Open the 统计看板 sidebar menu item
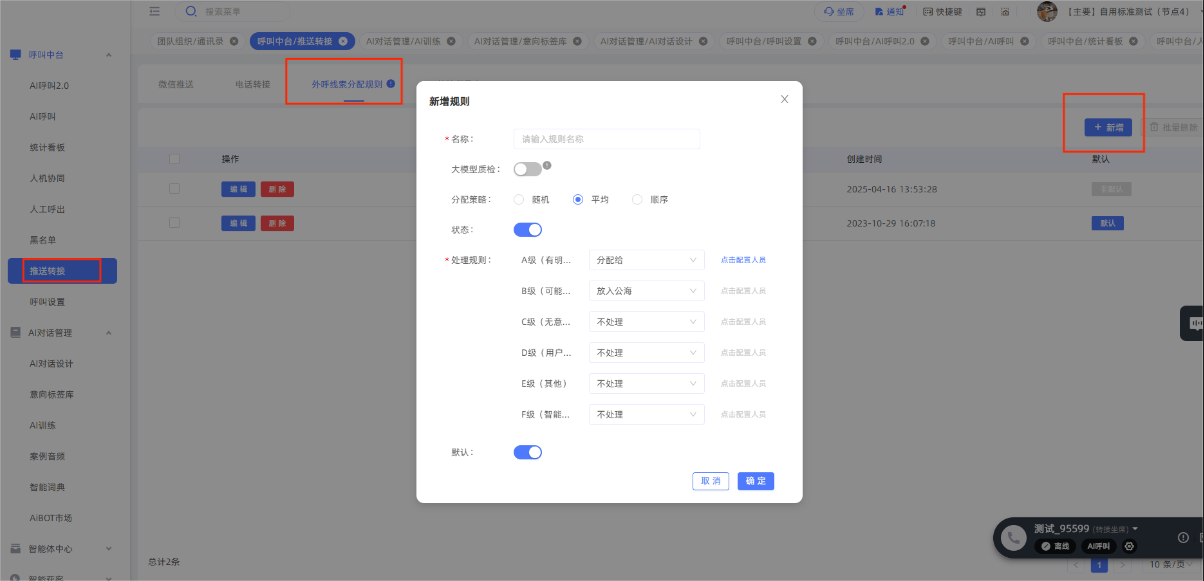Viewport: 1204px width, 581px height. 47,147
